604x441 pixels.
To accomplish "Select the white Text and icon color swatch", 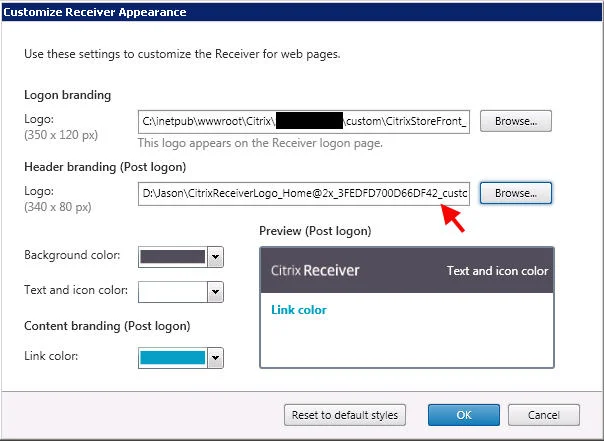I will (173, 292).
